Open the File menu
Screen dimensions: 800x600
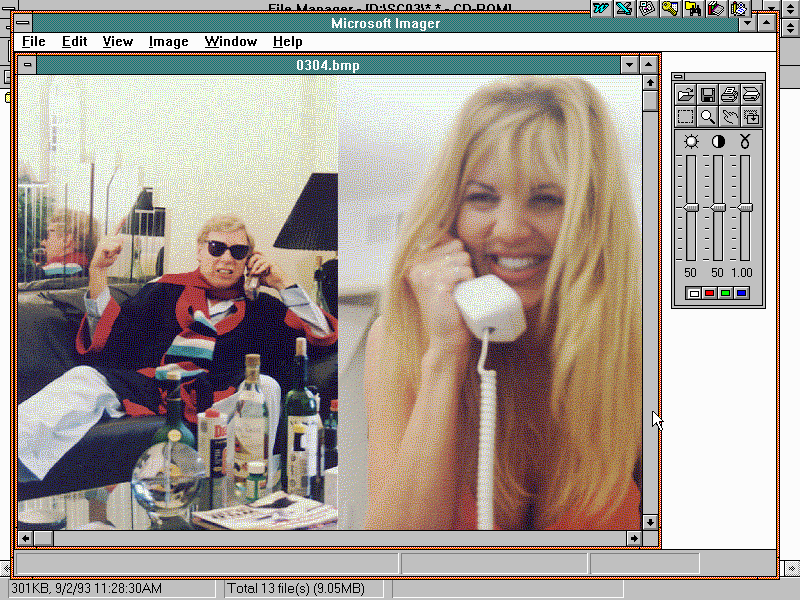point(33,42)
